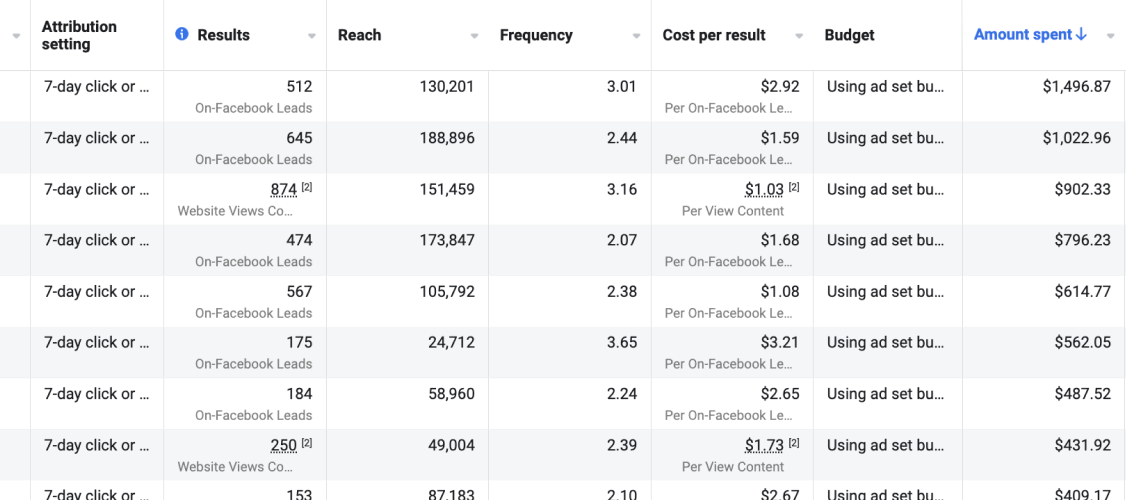Screen dimensions: 1126x500
Task: Select the $1,496.87 amount spent cell
Action: tap(1076, 87)
